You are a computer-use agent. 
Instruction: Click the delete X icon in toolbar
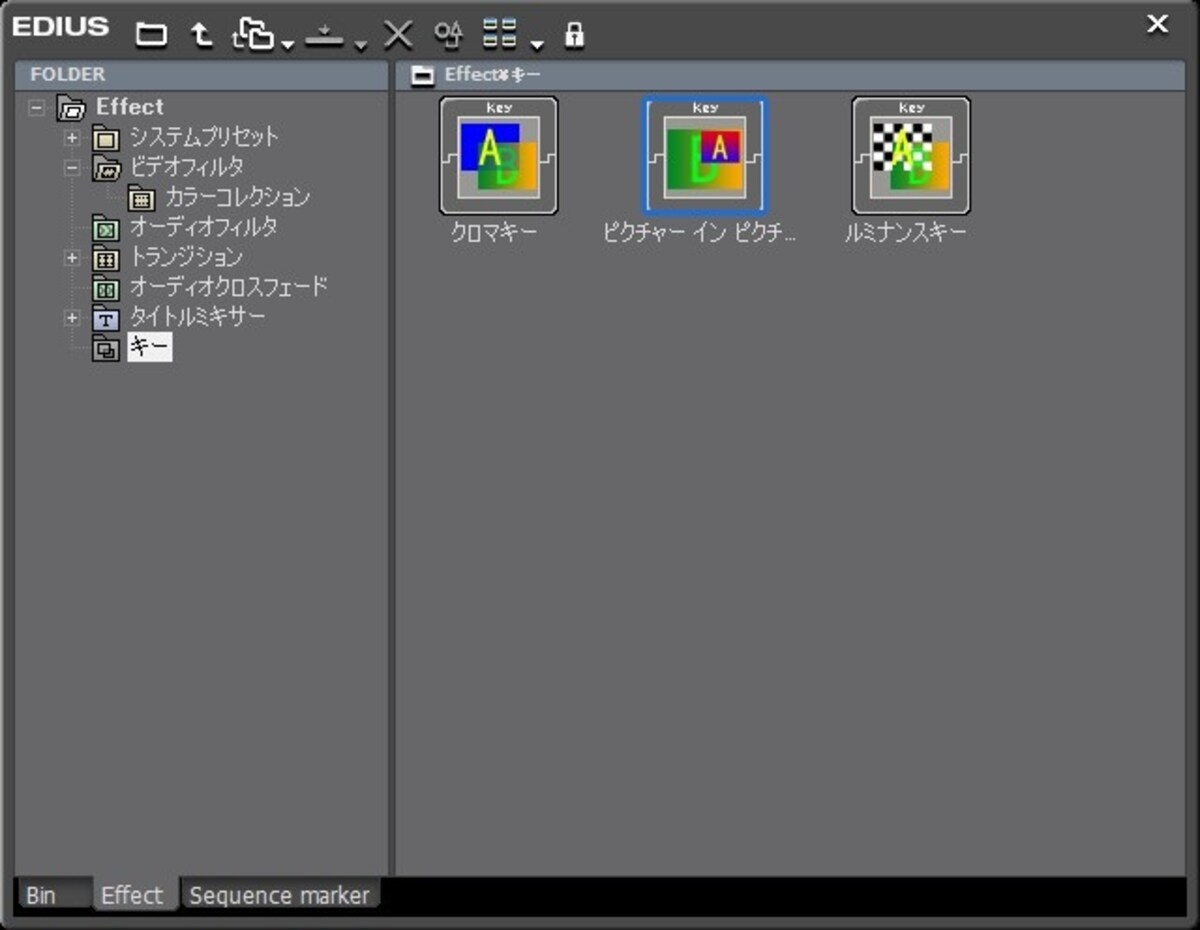(398, 35)
